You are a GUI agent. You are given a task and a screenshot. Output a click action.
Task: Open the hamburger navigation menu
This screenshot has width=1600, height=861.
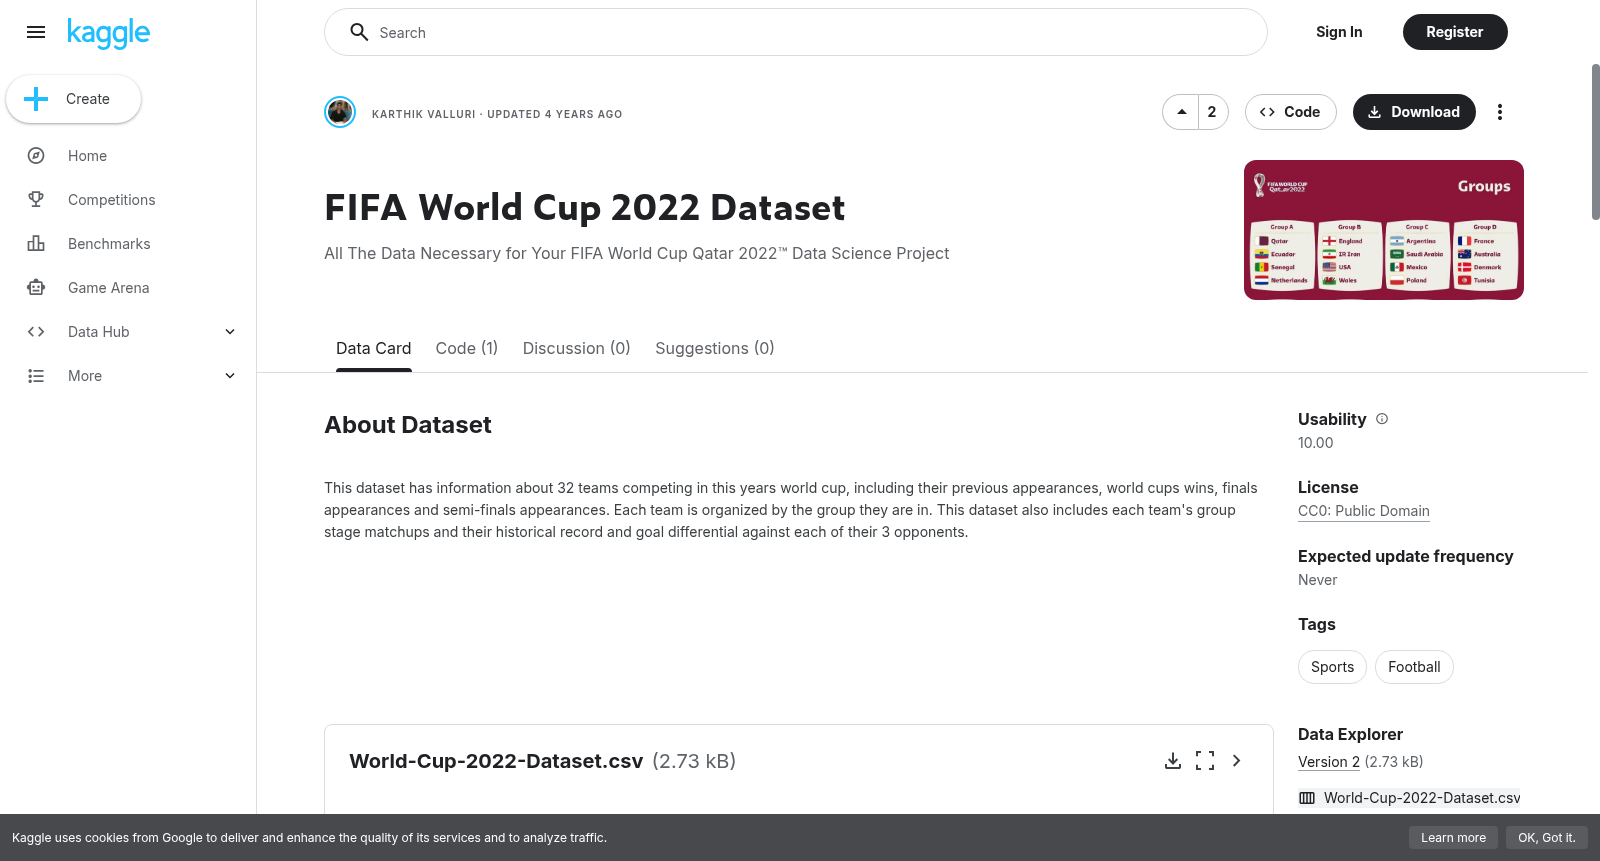36,32
